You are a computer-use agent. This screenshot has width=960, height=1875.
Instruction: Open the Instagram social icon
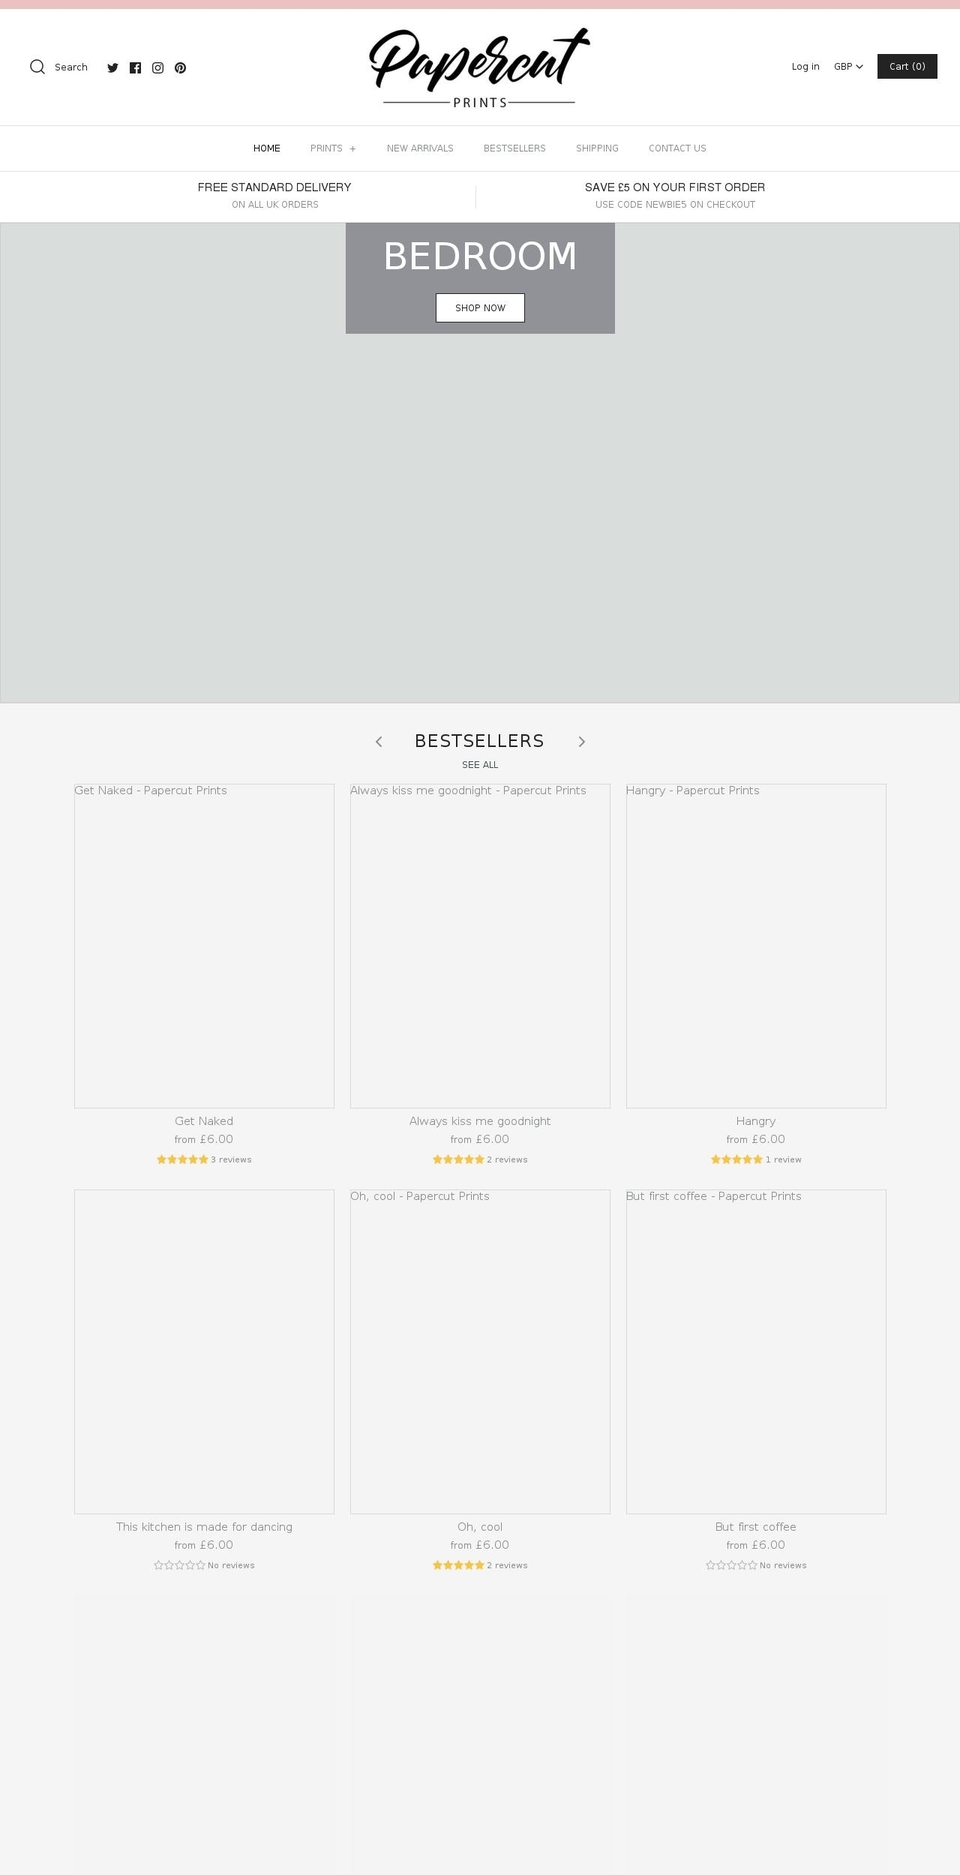pyautogui.click(x=158, y=68)
